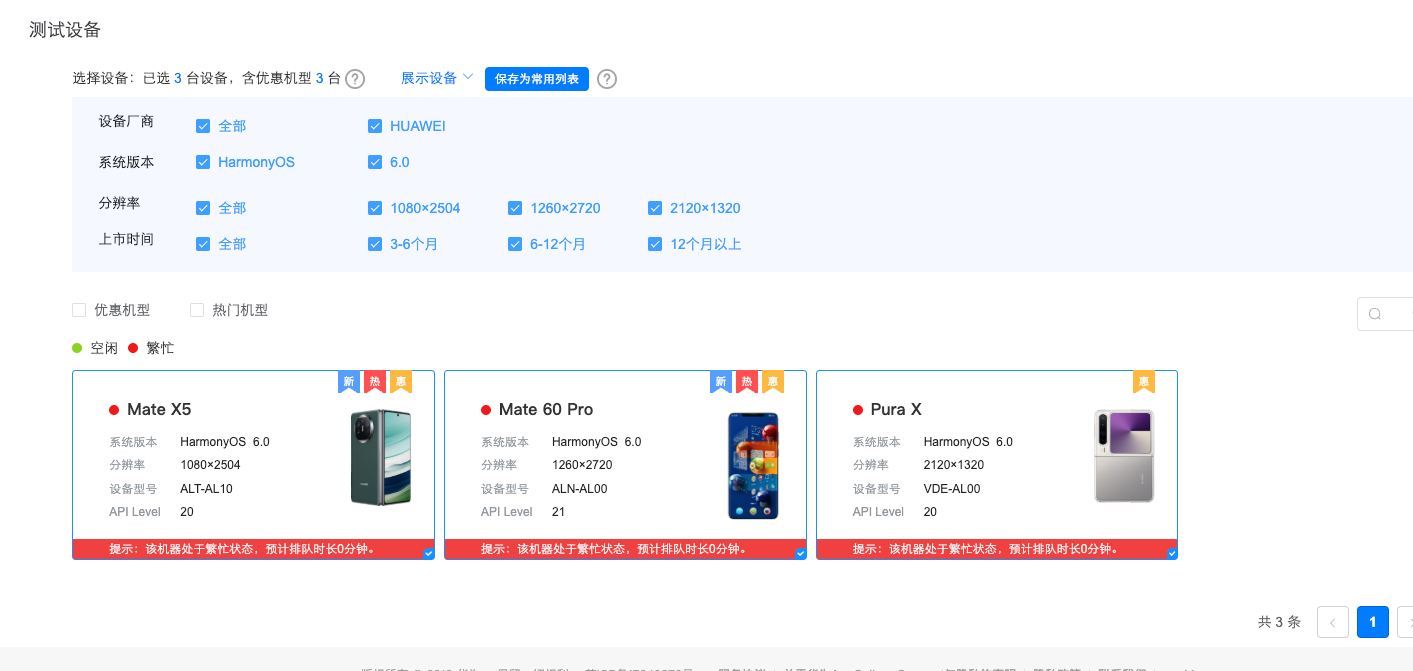1413x671 pixels.
Task: Click resolution 2120×1320 on Pura X card
Action: coord(954,465)
